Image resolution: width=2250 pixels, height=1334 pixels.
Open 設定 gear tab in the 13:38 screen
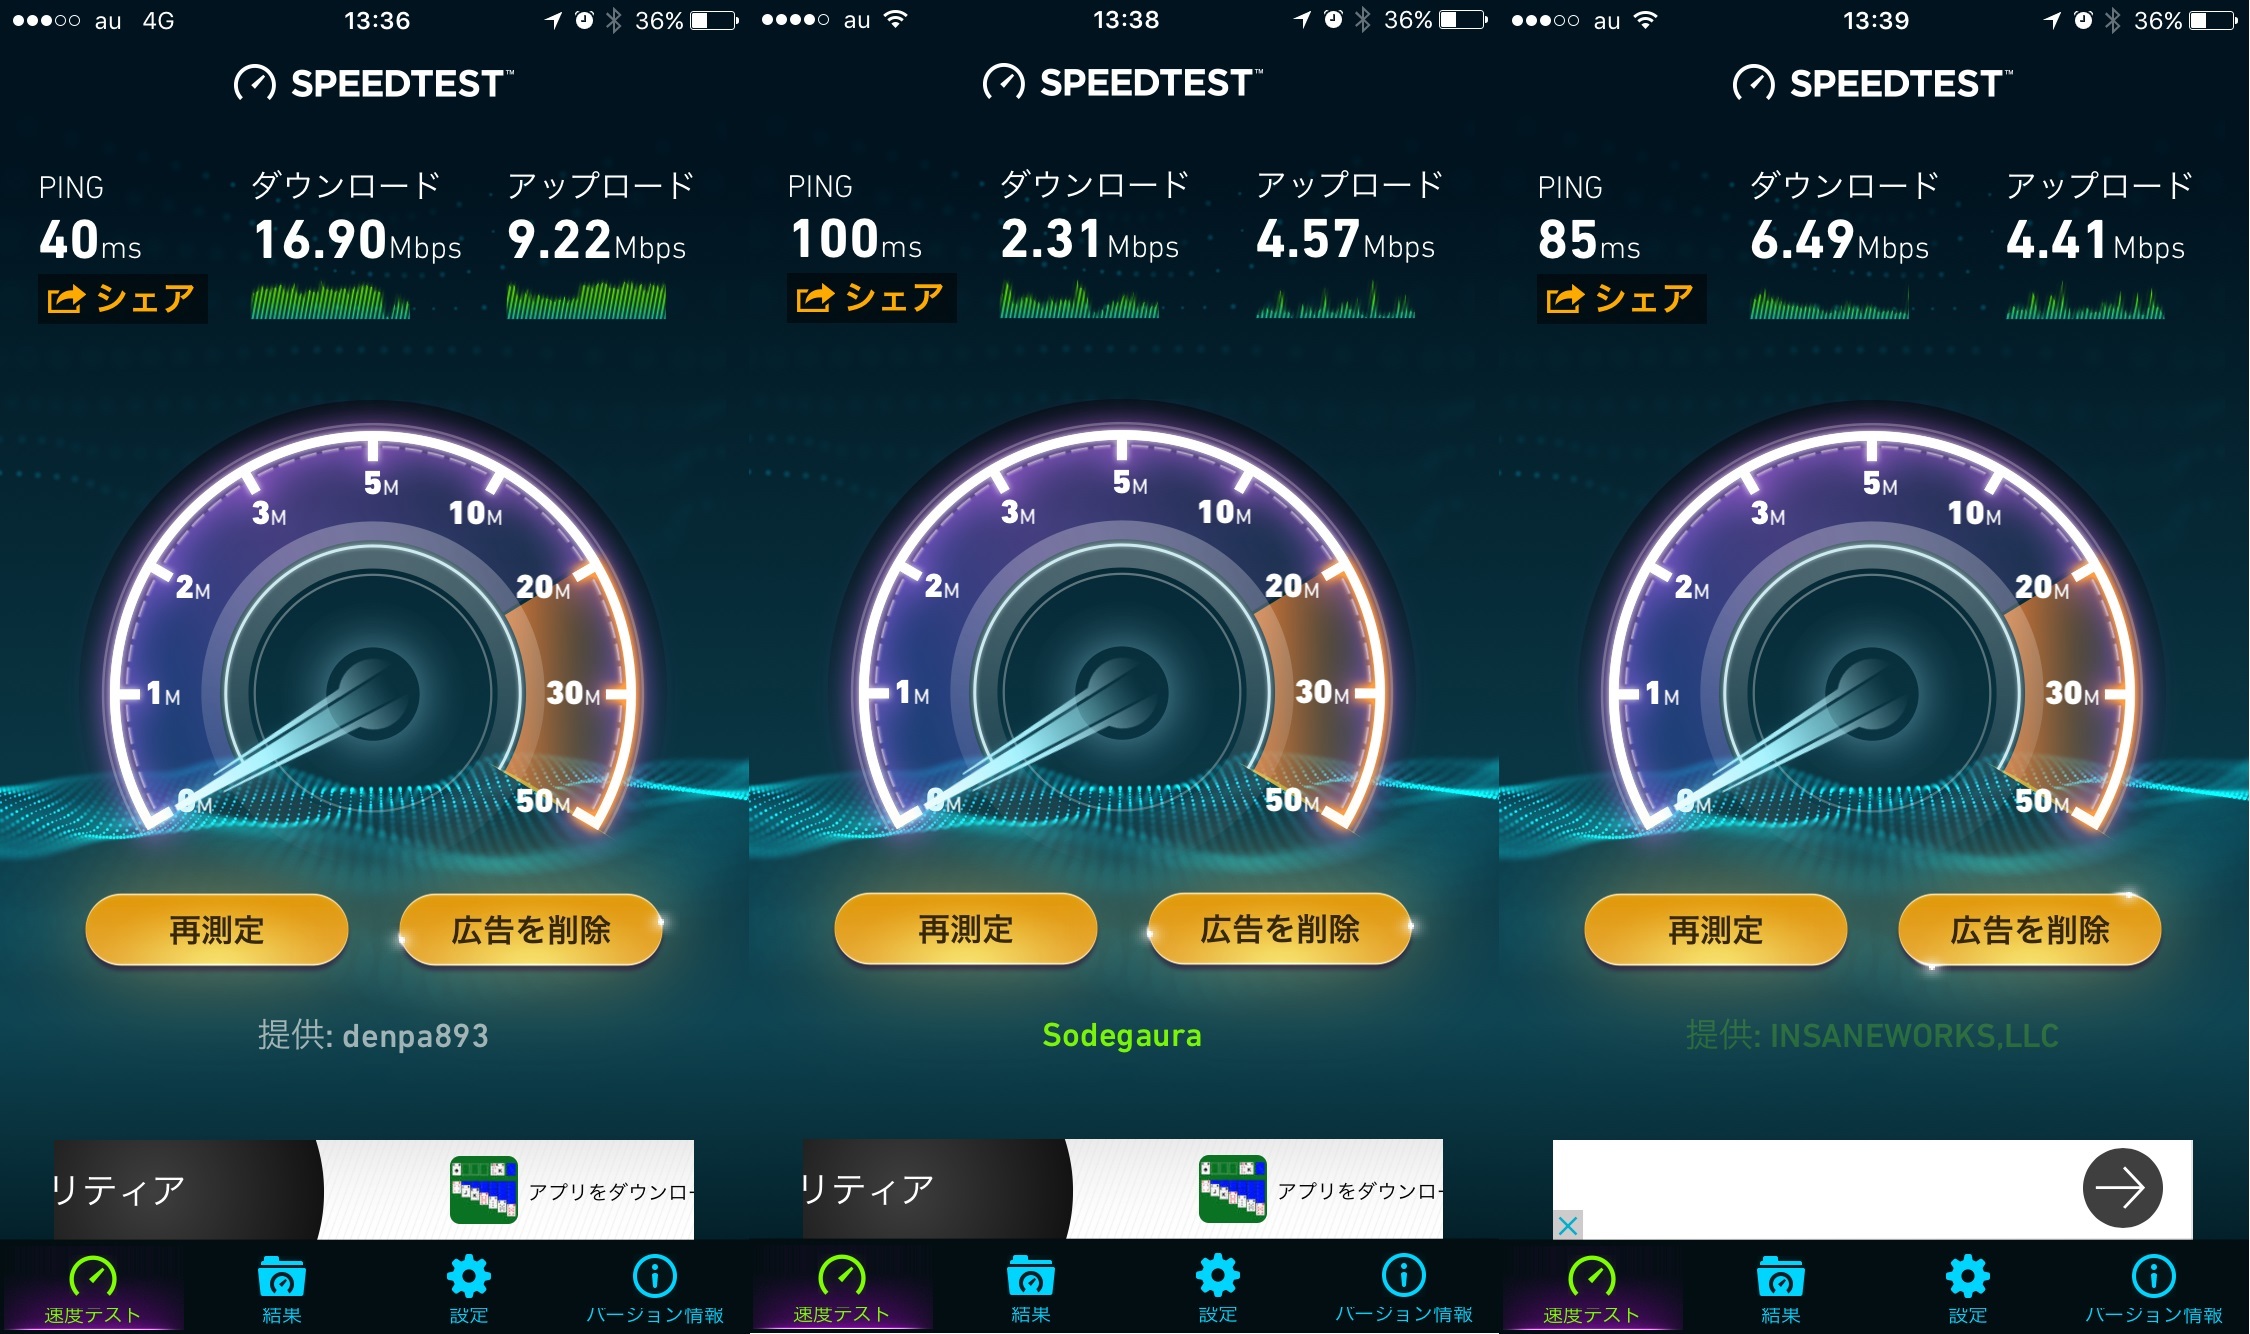coord(1217,1288)
